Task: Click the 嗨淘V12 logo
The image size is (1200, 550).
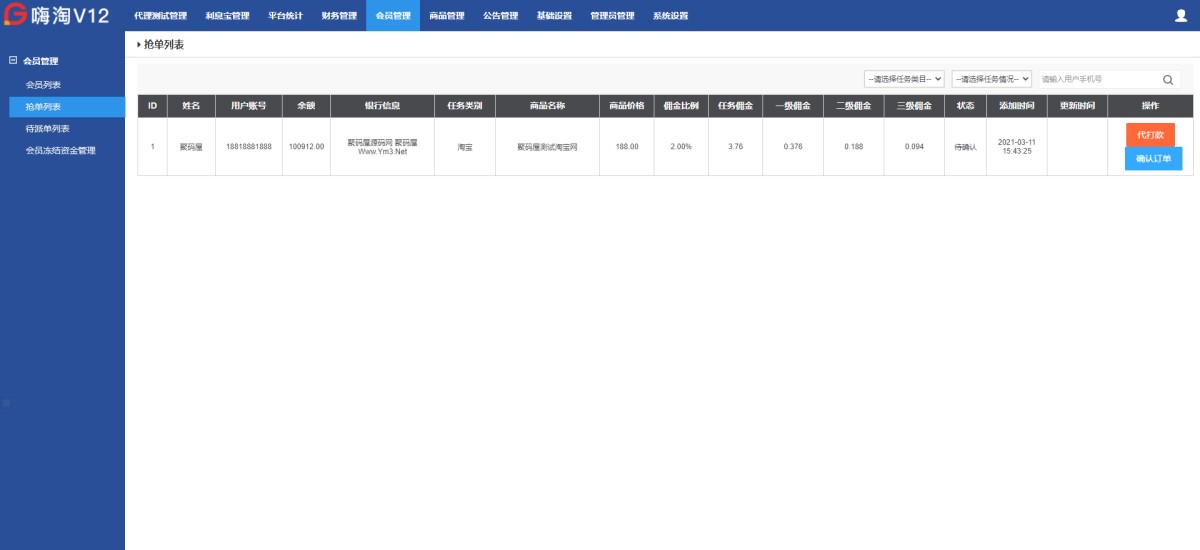Action: coord(56,16)
